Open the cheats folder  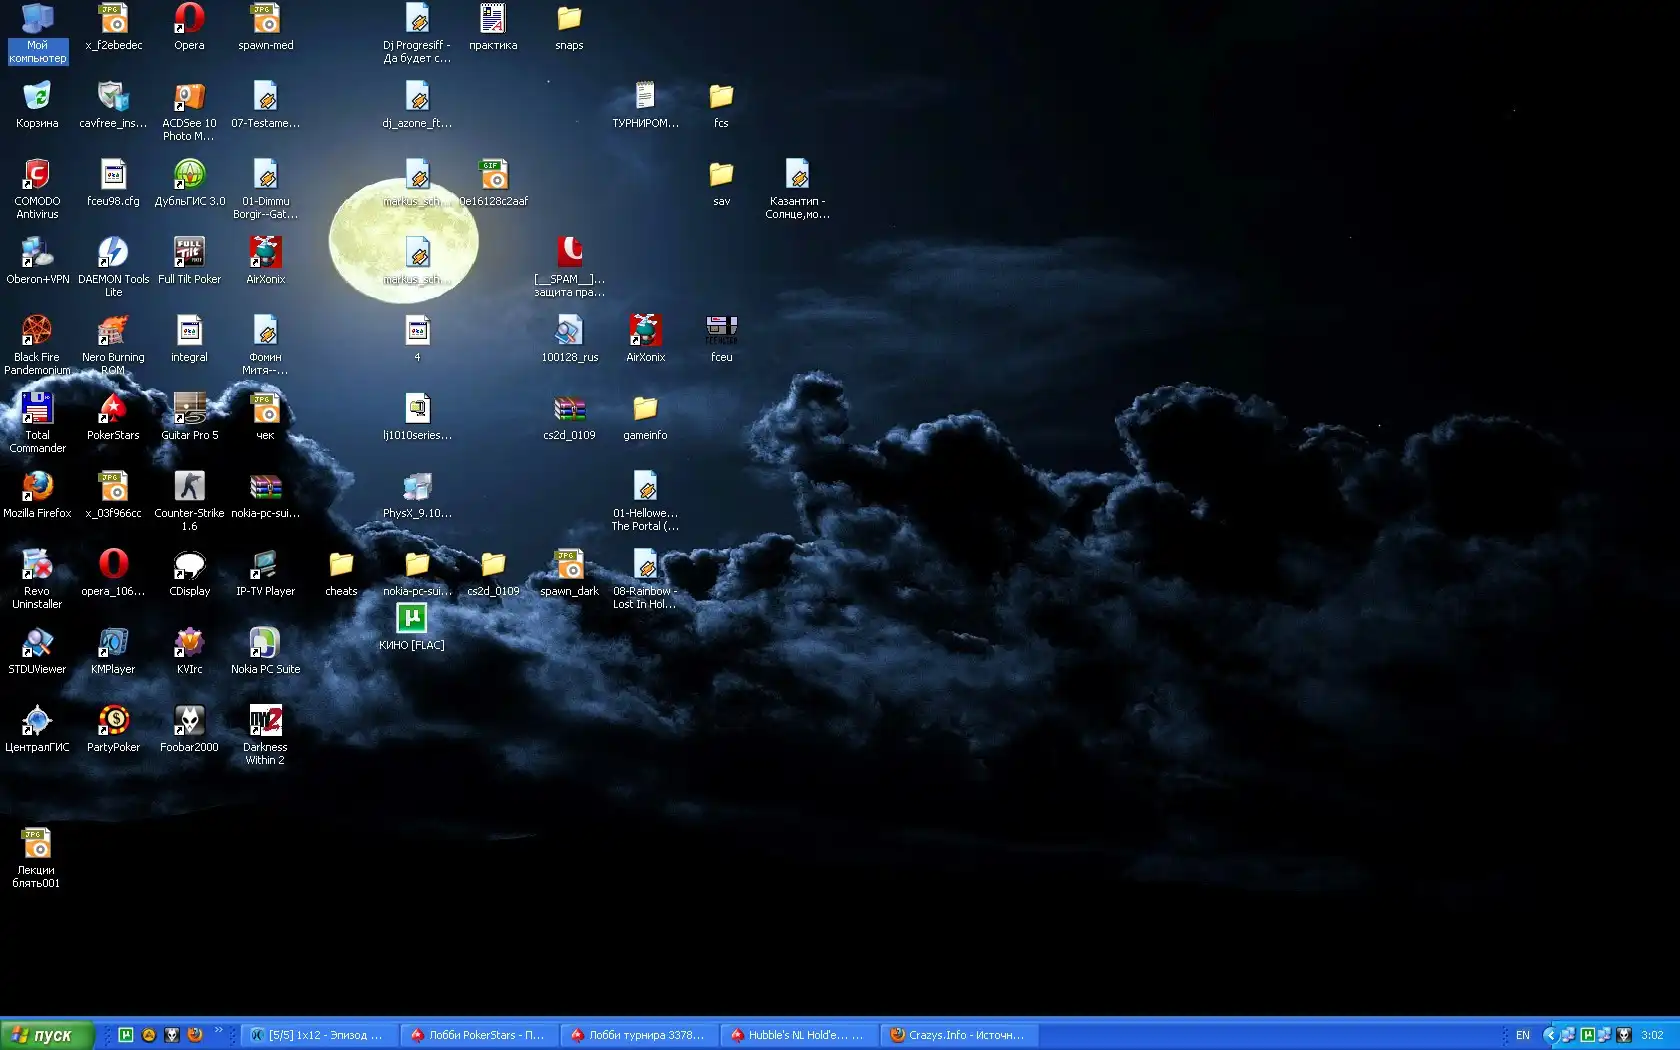point(341,565)
